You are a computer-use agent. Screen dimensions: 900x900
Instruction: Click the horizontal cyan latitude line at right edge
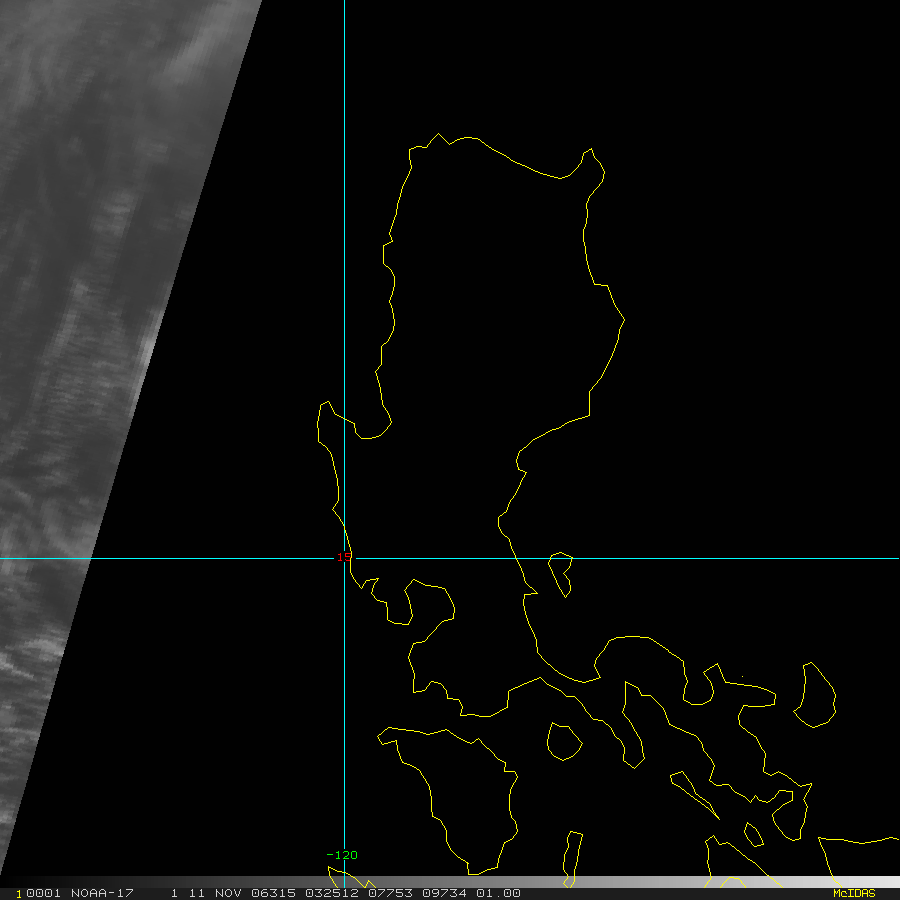point(880,558)
